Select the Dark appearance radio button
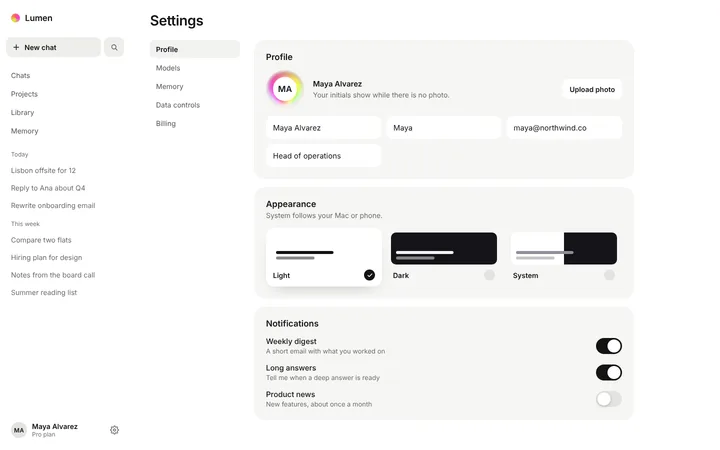Viewport: 720px width, 450px height. 489,275
